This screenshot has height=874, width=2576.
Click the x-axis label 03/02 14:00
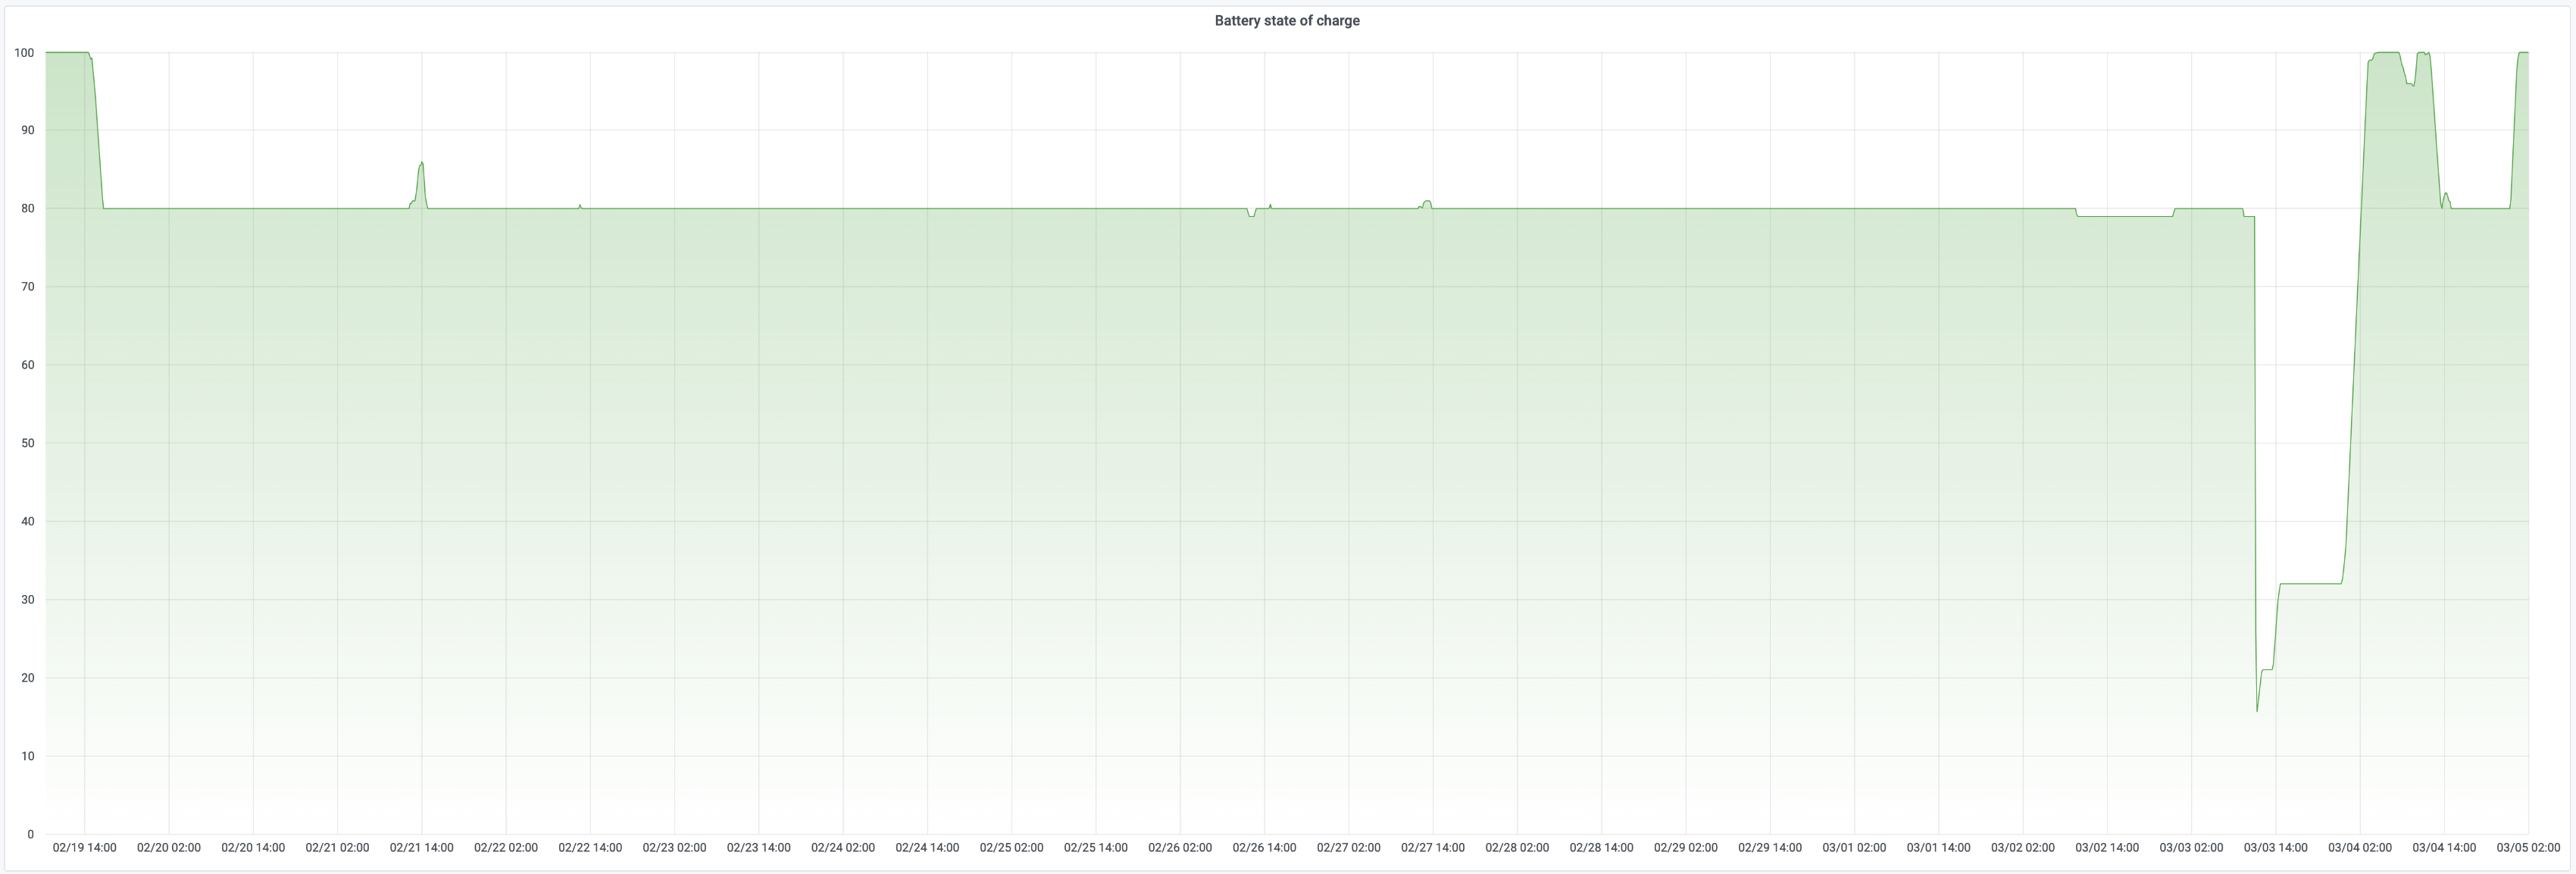click(2107, 848)
